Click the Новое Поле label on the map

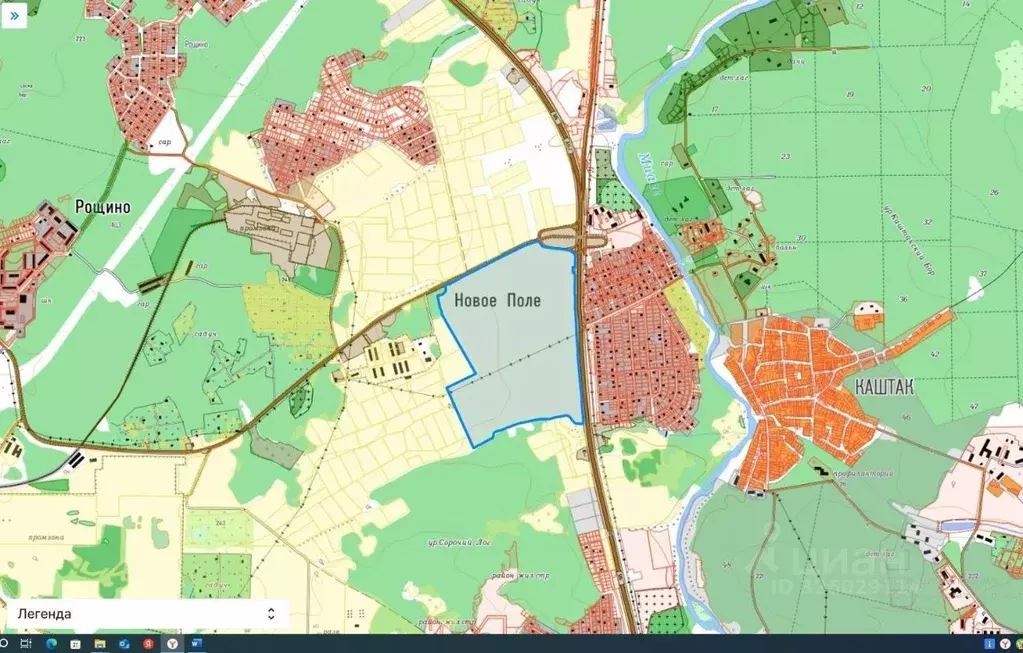pyautogui.click(x=497, y=299)
